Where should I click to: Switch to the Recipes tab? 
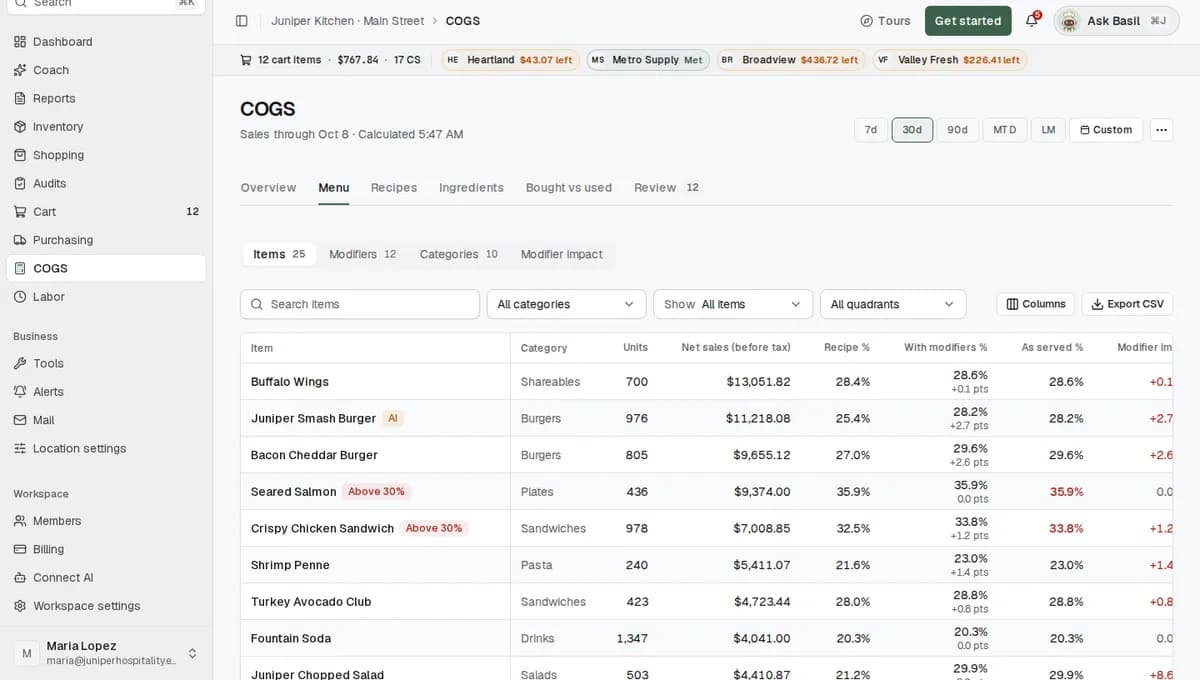[394, 188]
